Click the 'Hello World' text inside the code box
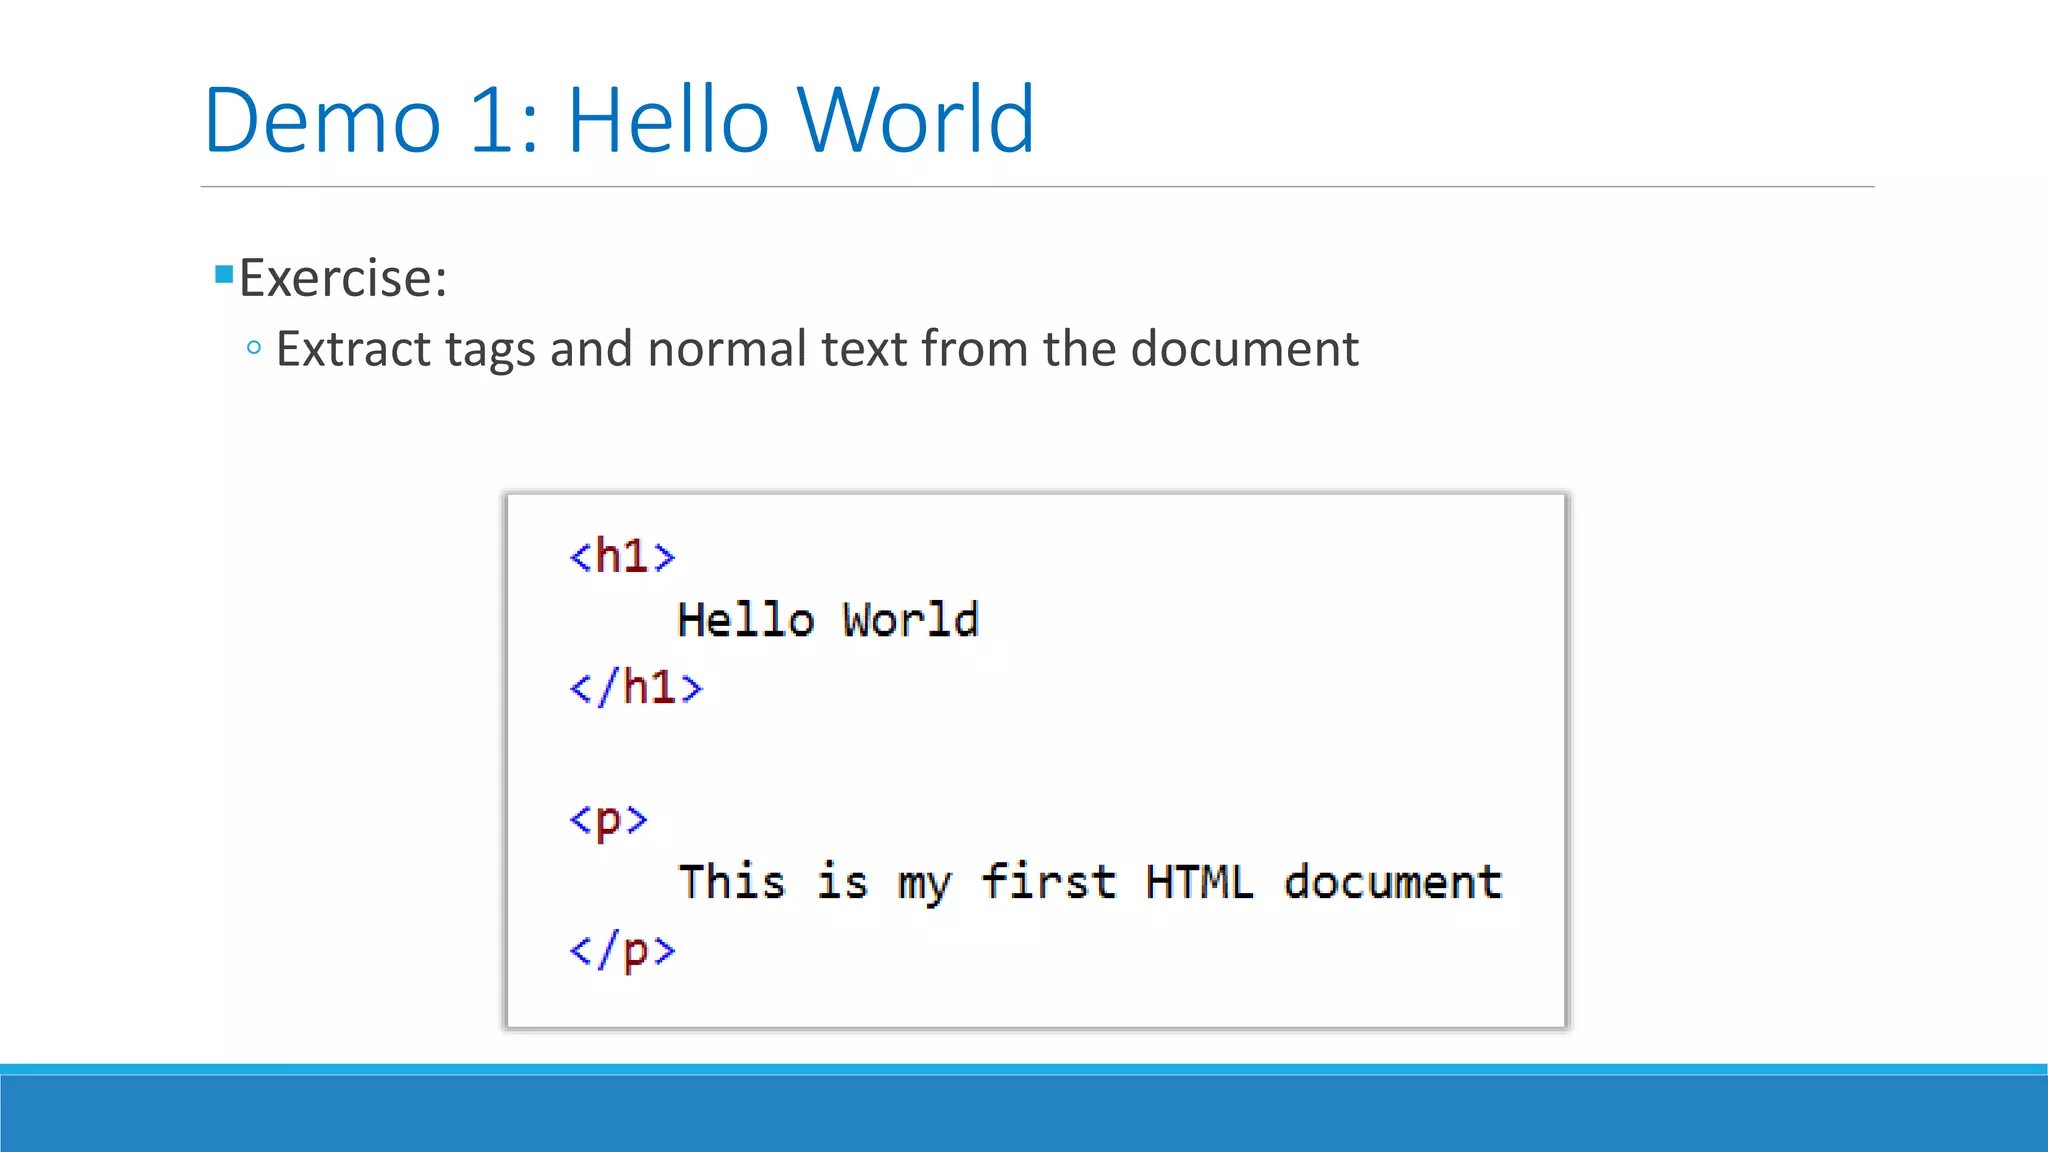Viewport: 2048px width, 1152px height. 827,620
